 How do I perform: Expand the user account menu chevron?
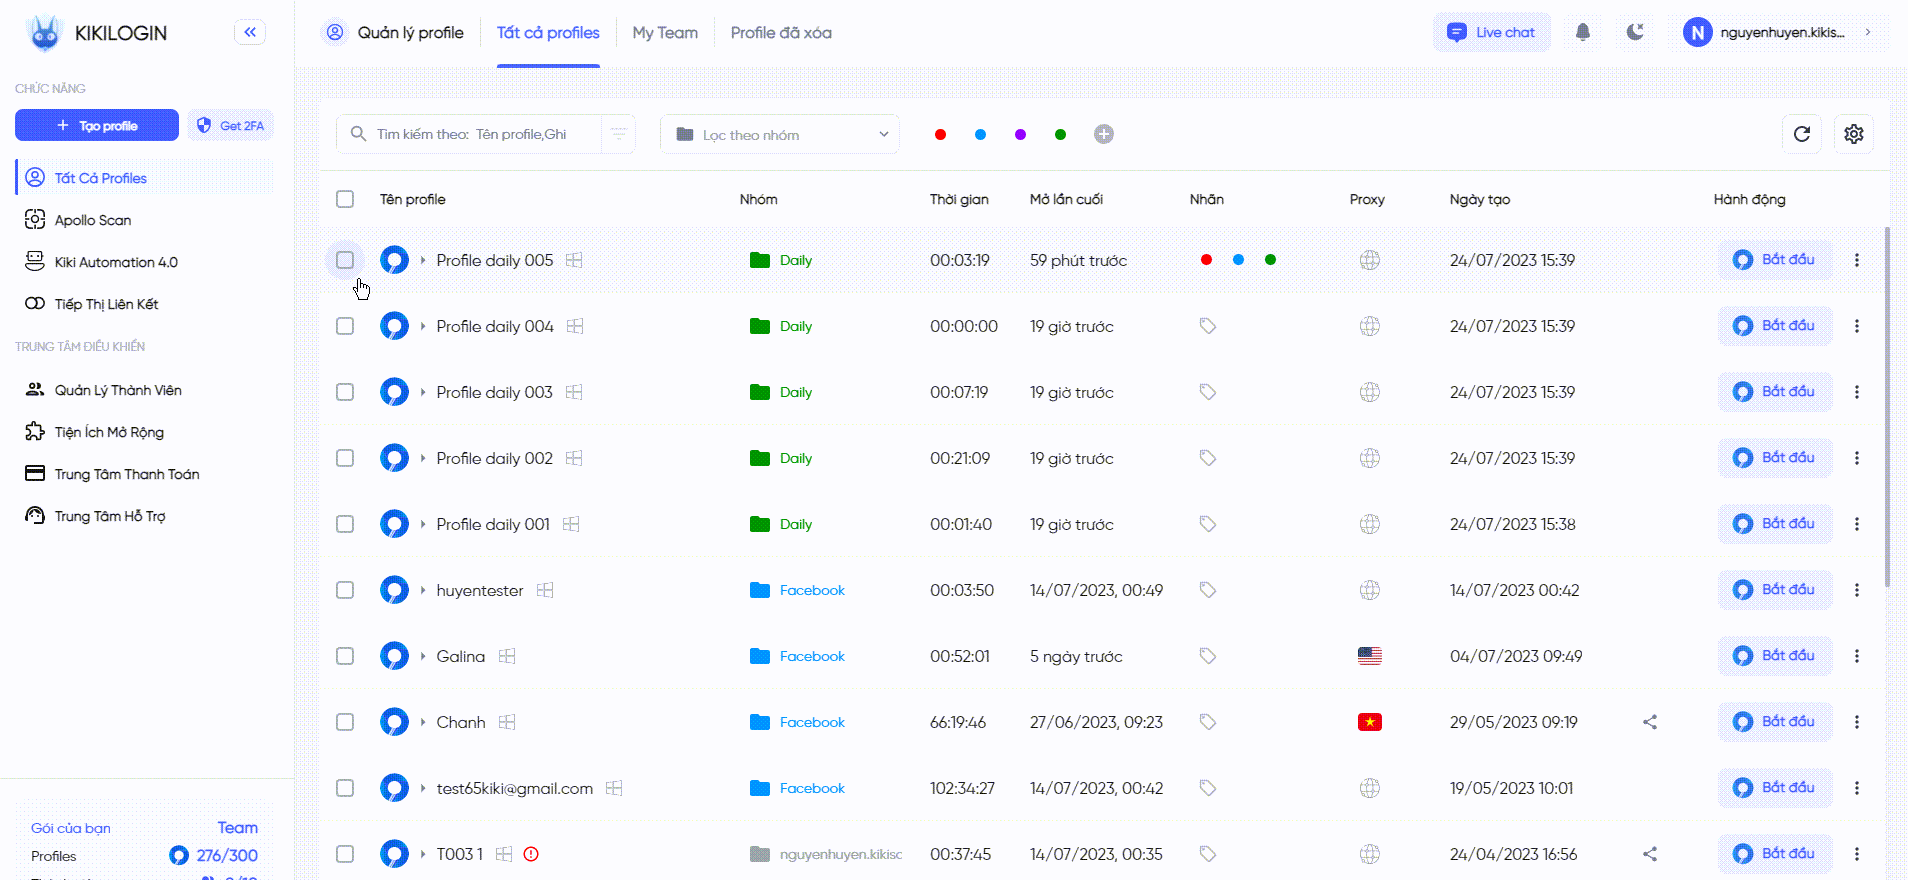(x=1867, y=32)
